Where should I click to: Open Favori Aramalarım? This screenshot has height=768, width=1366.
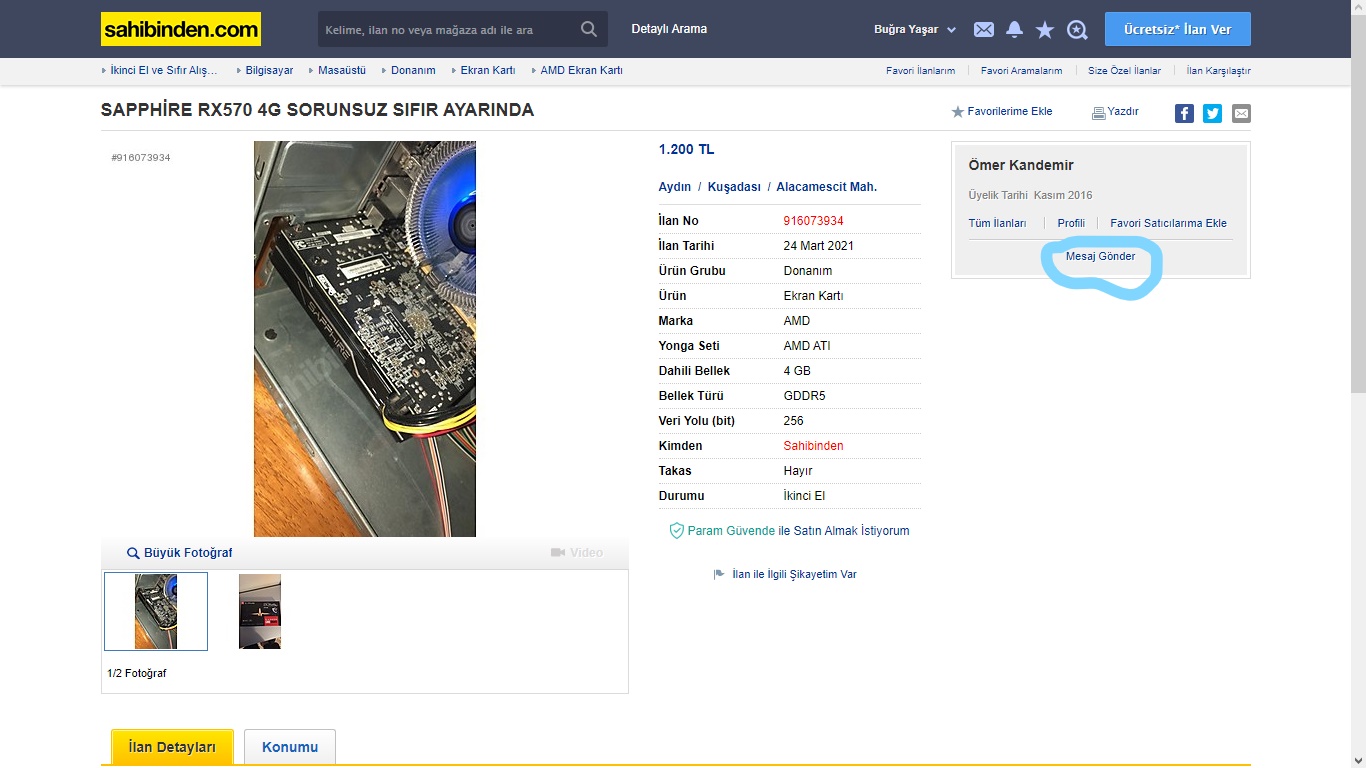[x=1021, y=71]
